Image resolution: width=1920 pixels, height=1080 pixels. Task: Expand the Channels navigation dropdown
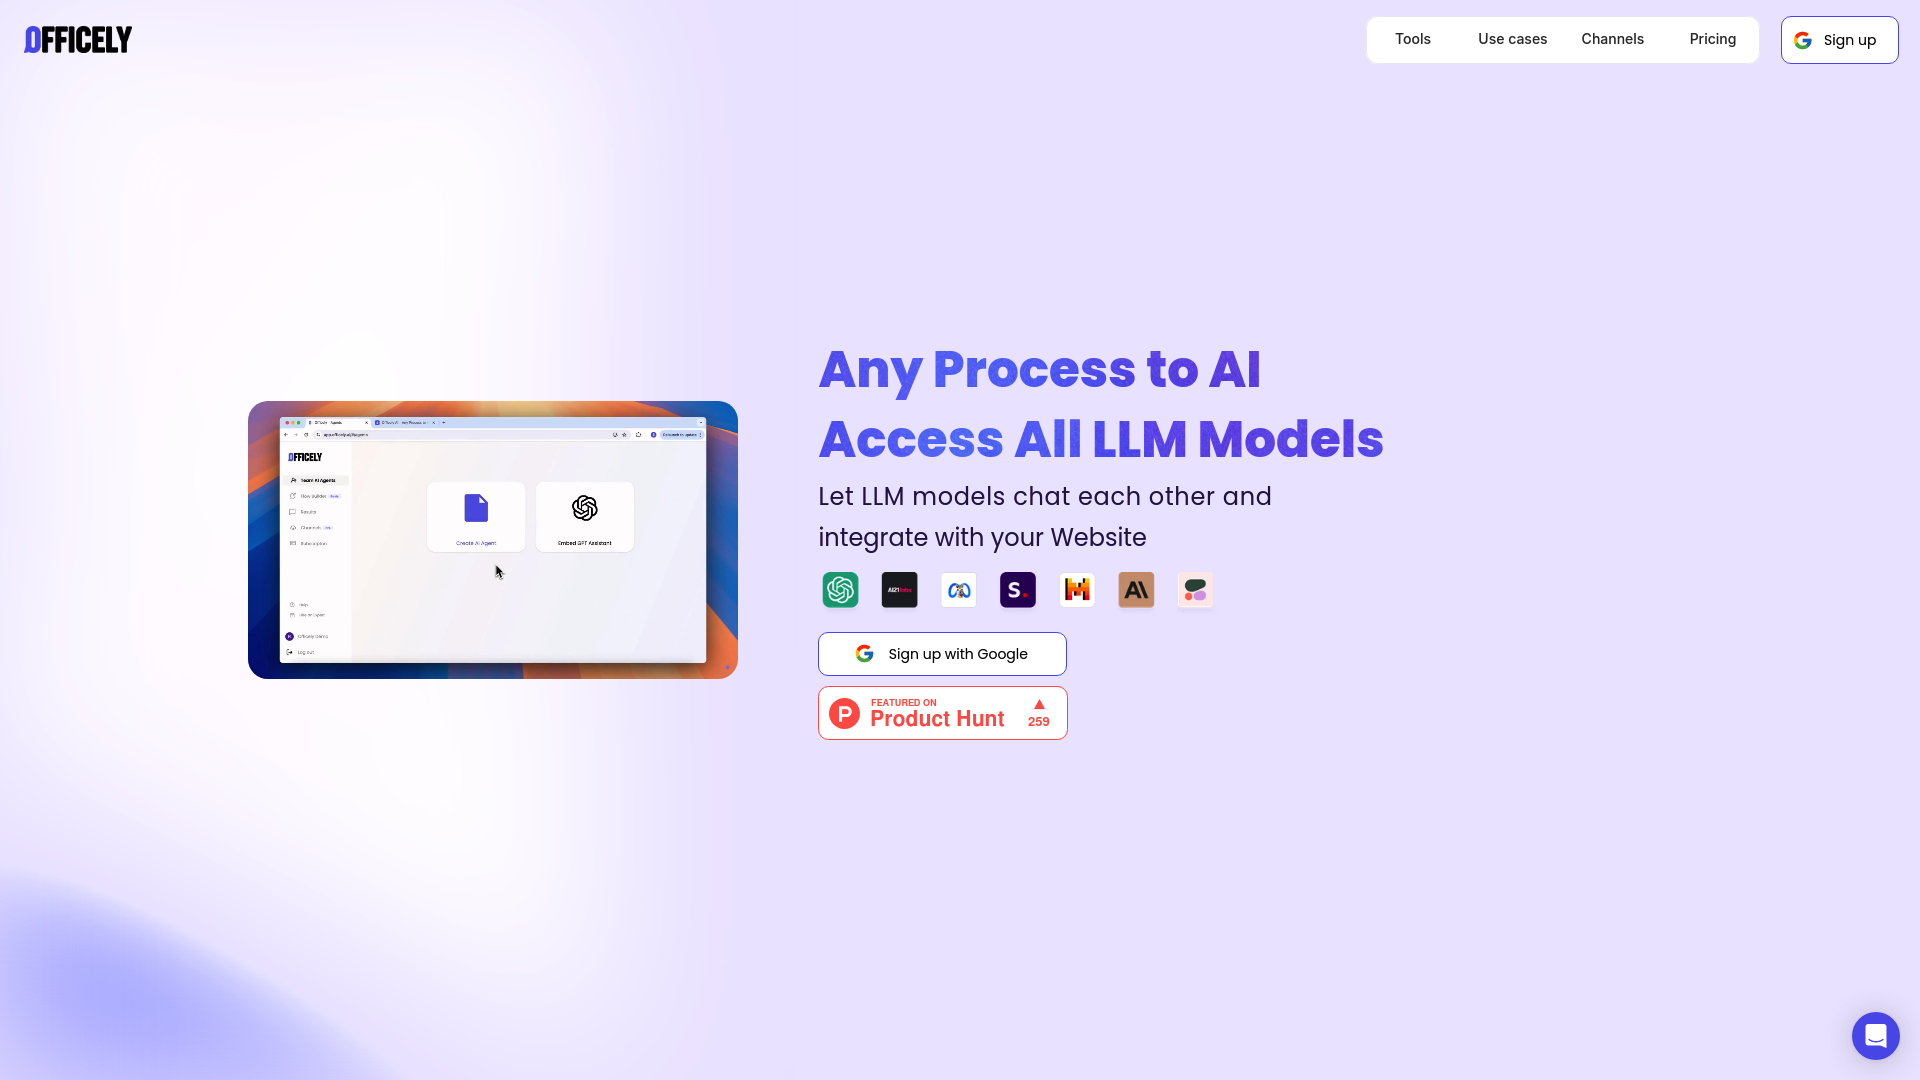tap(1613, 40)
